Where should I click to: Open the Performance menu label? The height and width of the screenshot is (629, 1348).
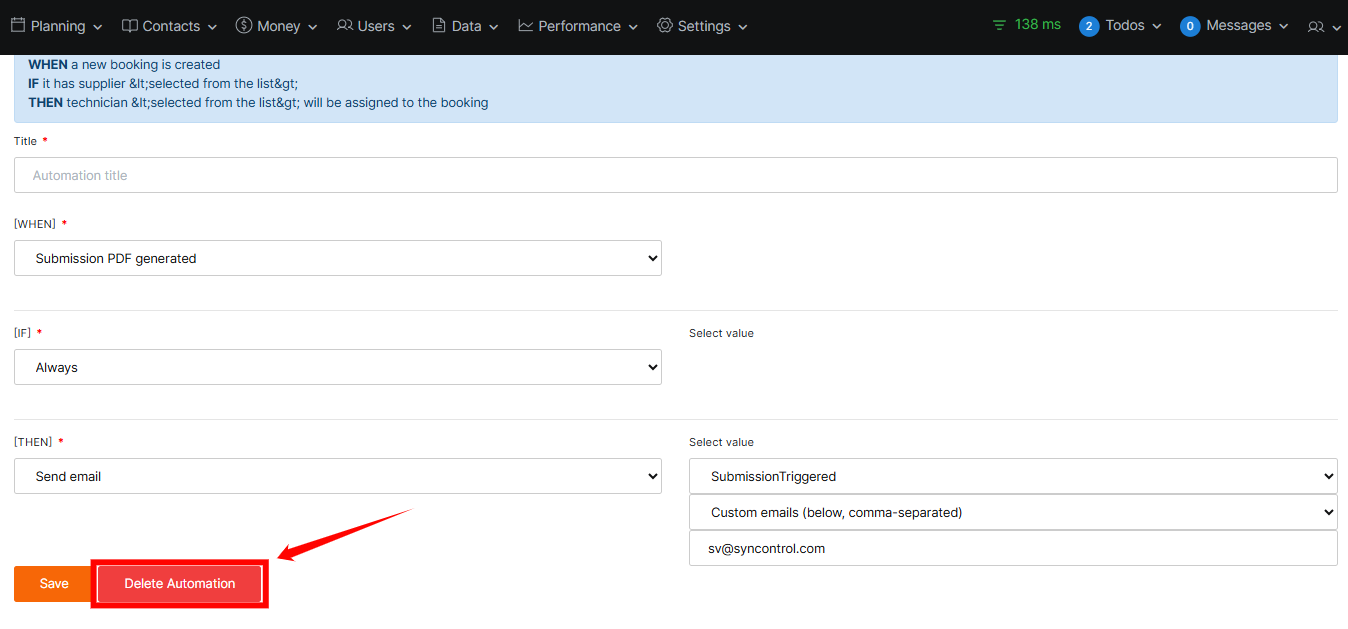[579, 26]
